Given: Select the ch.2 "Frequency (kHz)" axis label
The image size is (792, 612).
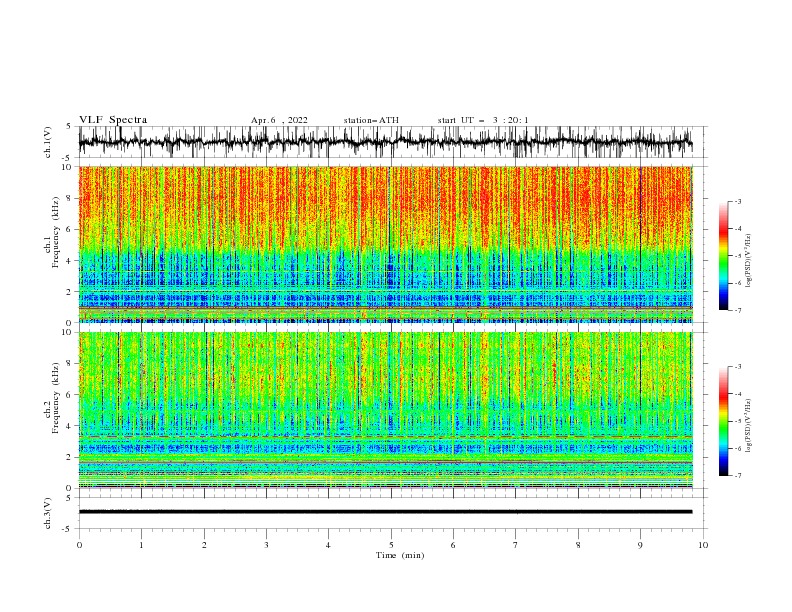Looking at the screenshot, I should tap(56, 398).
